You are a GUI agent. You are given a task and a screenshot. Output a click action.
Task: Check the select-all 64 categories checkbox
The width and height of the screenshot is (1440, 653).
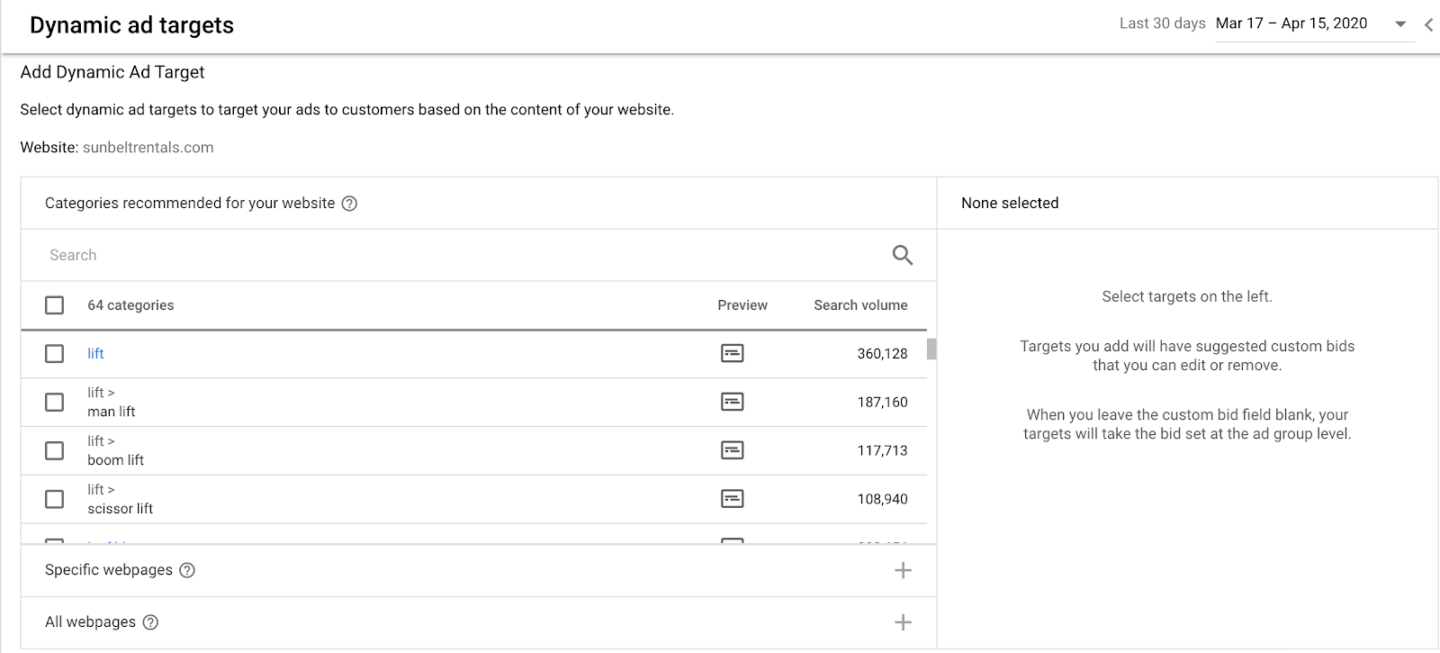55,305
